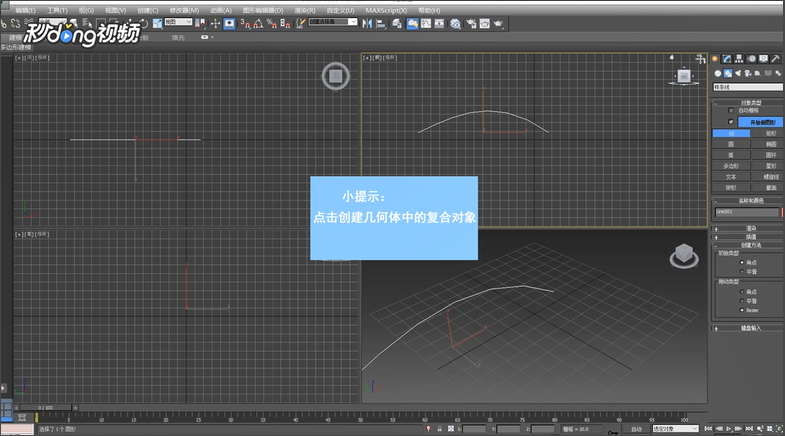This screenshot has height=436, width=785.
Task: Select 角点 under 拖动类型
Action: [x=742, y=291]
